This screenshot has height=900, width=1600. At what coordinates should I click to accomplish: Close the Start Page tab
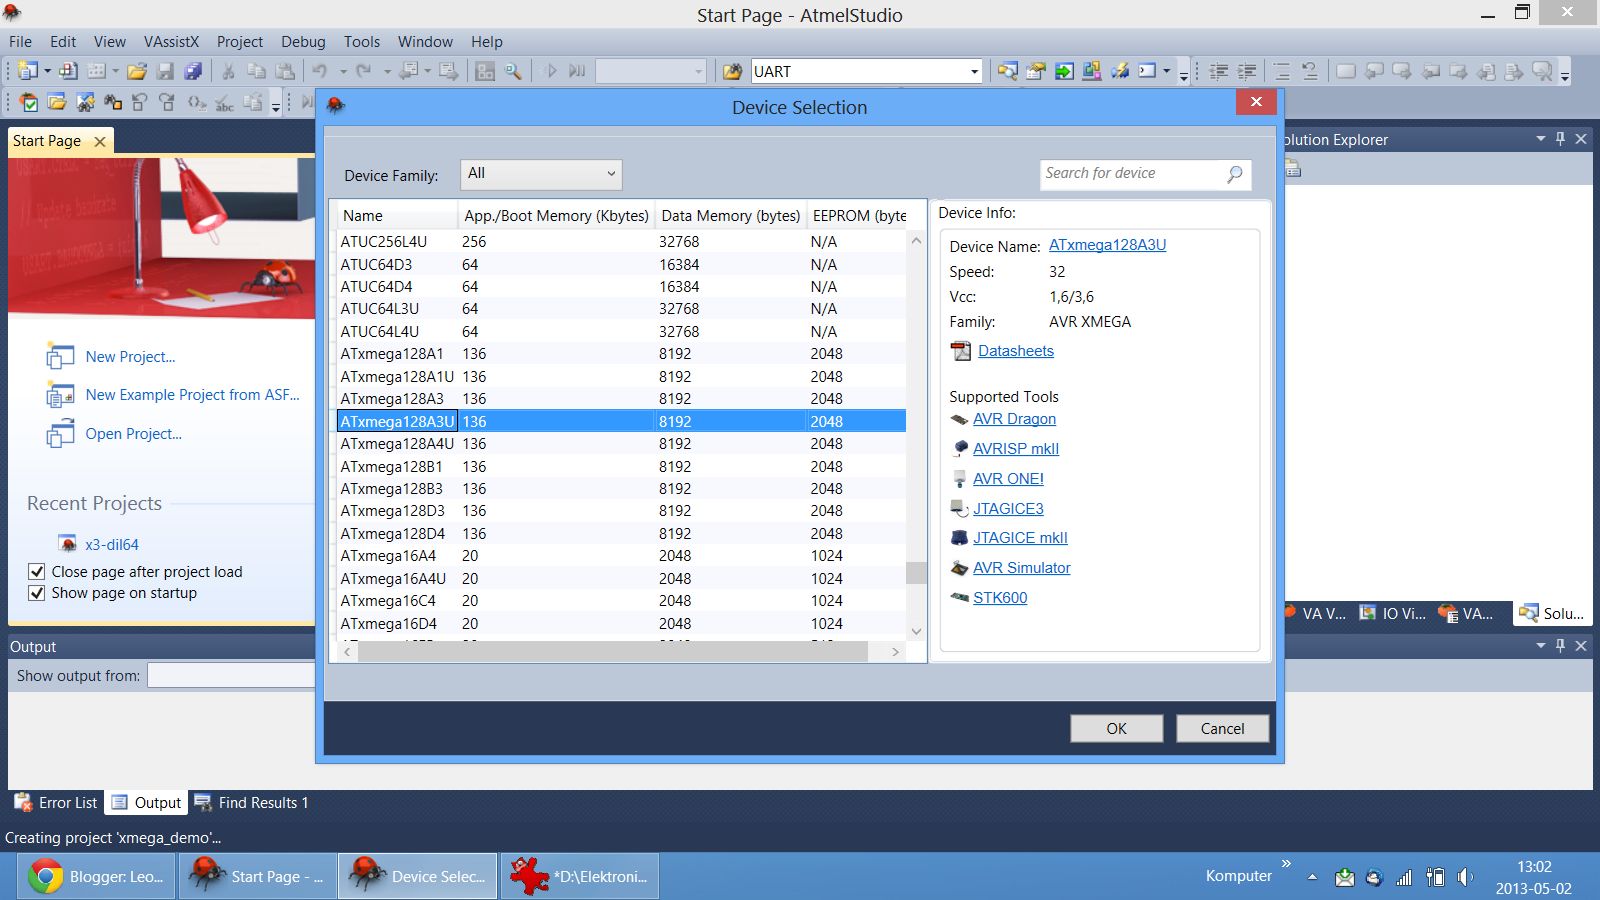pyautogui.click(x=100, y=141)
